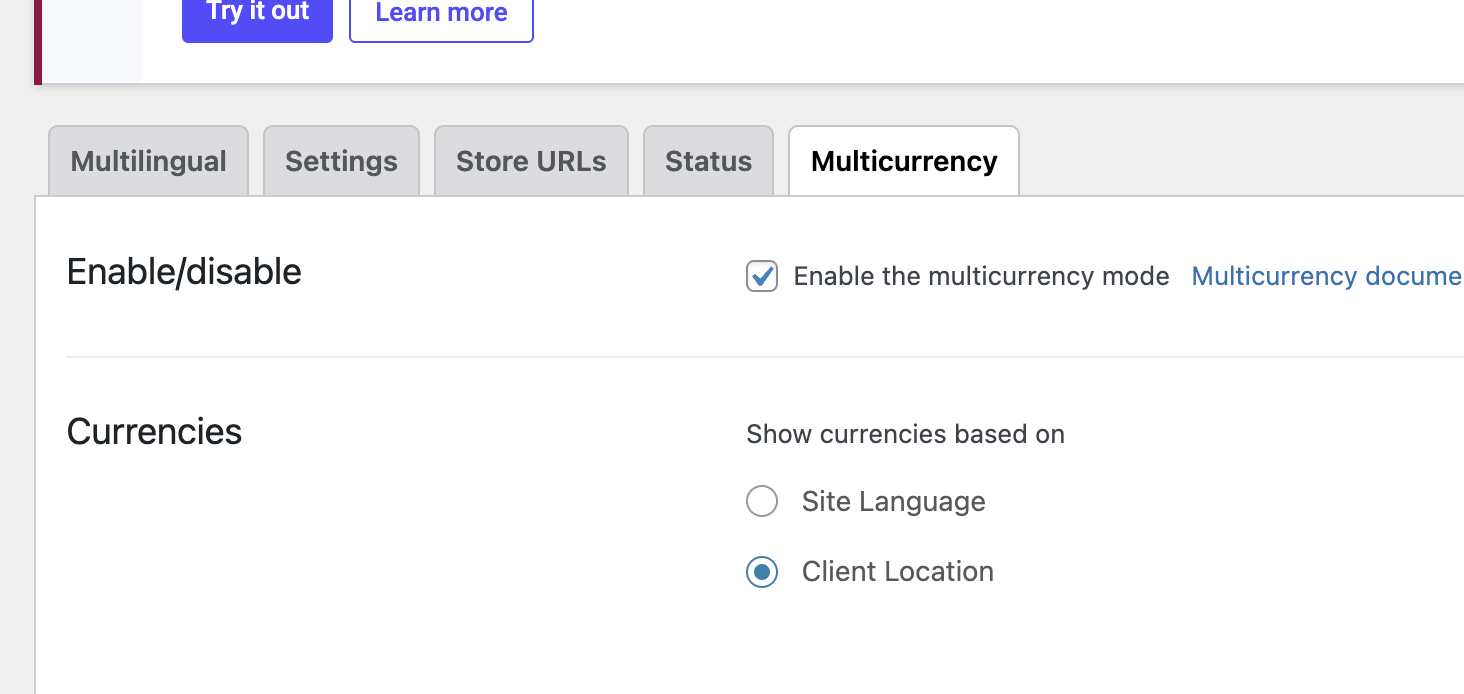The width and height of the screenshot is (1464, 694).
Task: Go to the Store URLs tab
Action: click(531, 161)
